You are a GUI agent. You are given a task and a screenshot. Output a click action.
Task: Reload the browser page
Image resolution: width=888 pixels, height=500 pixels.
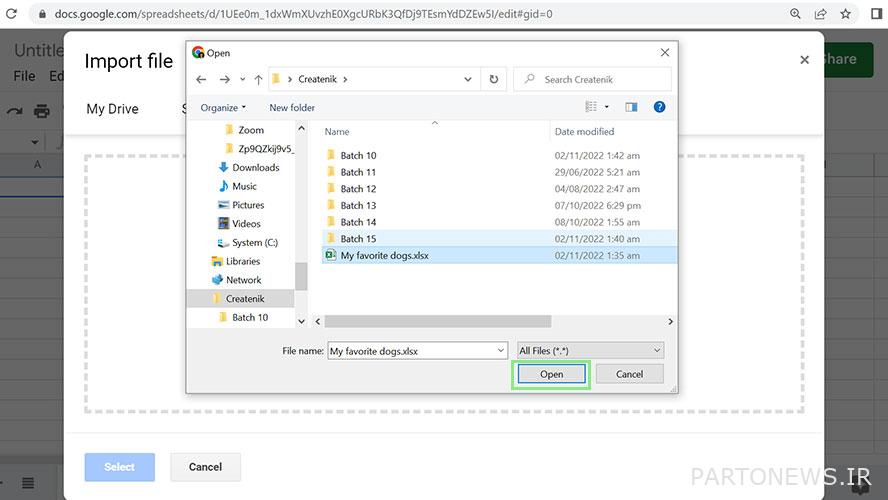[x=11, y=14]
